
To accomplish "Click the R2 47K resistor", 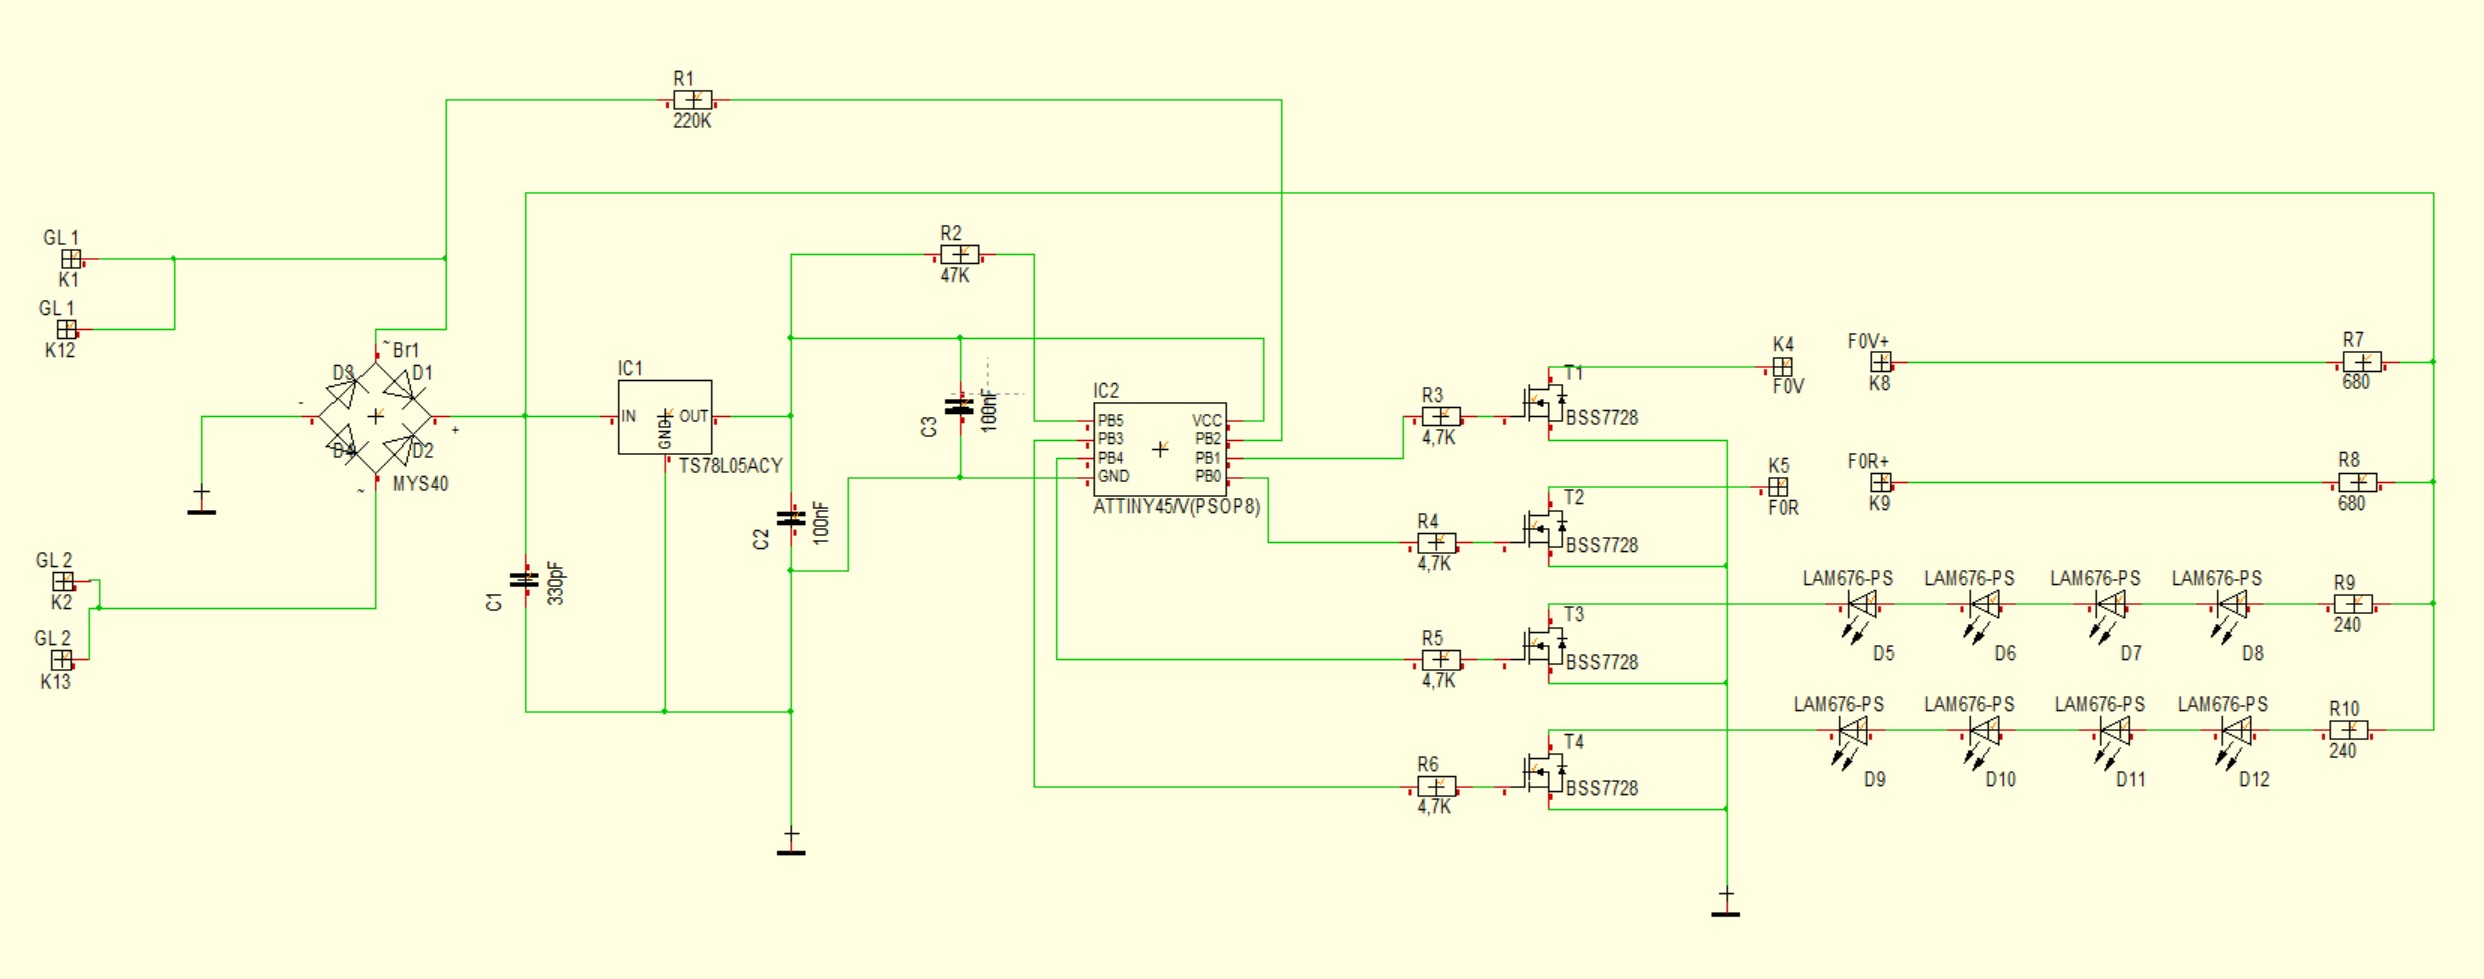I will [959, 255].
